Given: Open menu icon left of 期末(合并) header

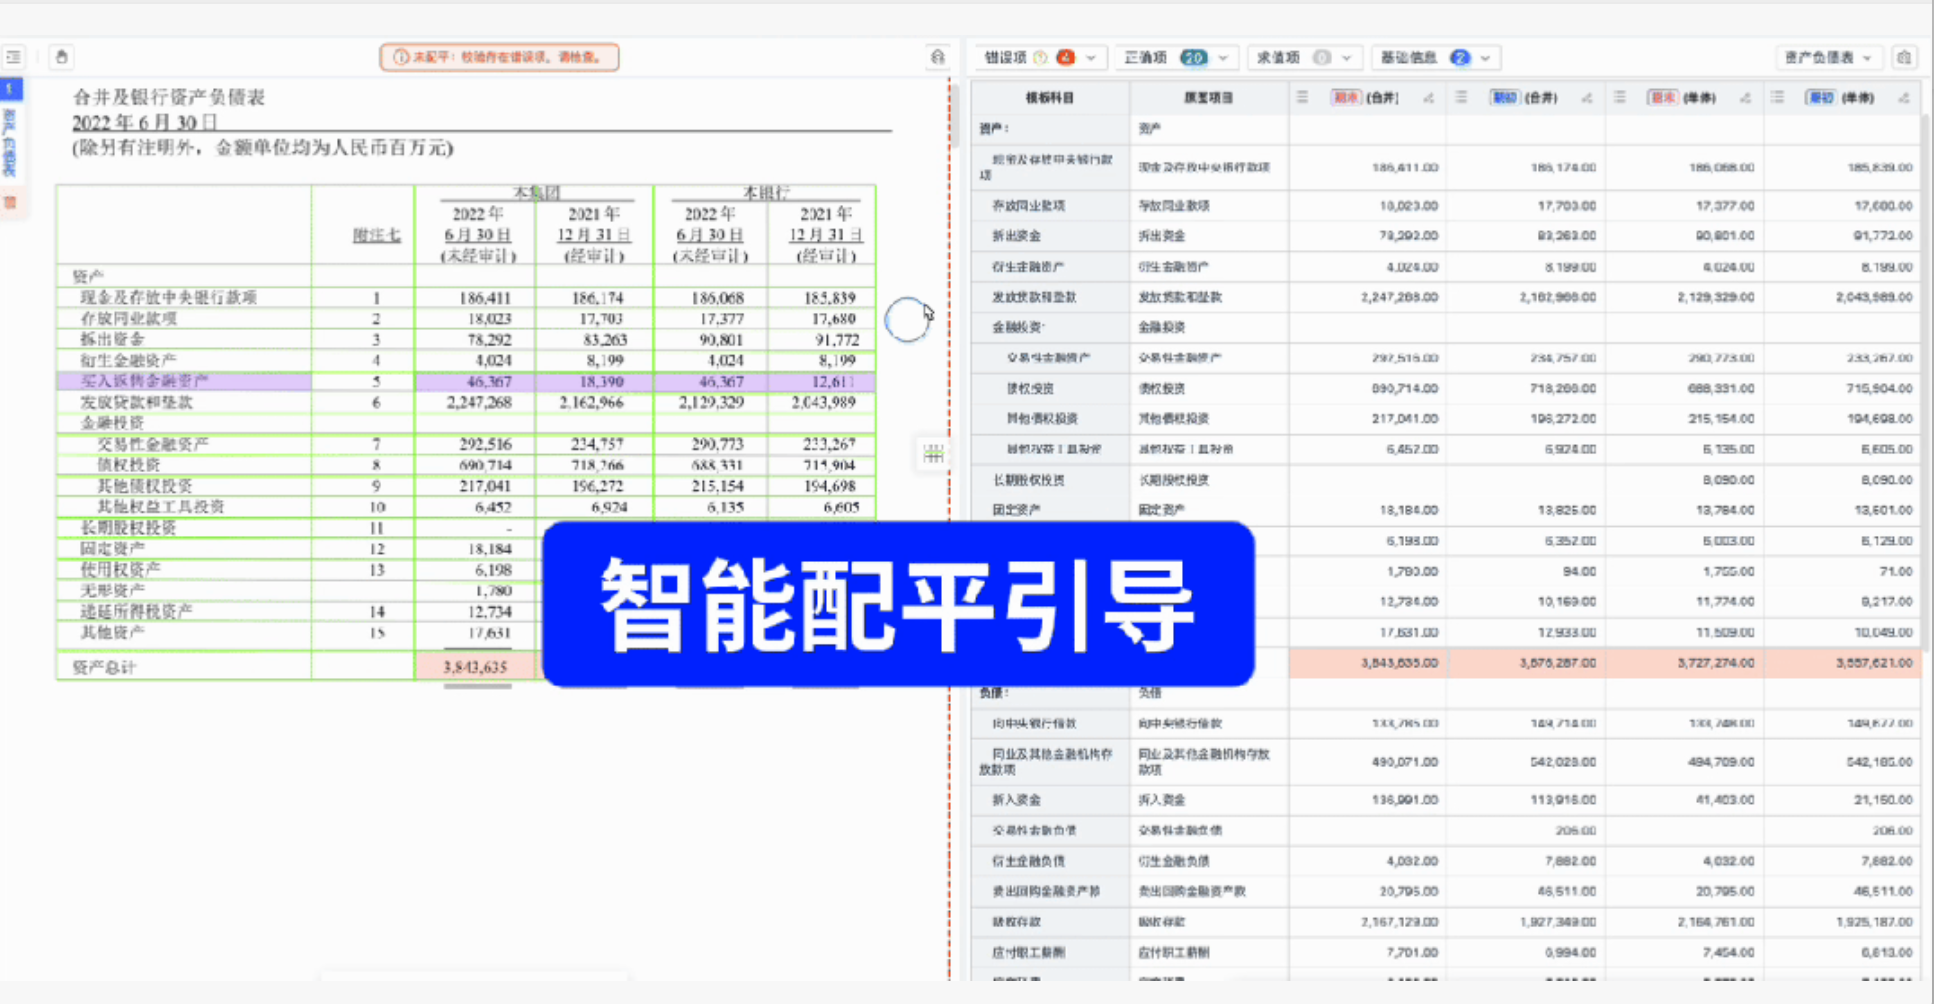Looking at the screenshot, I should 1302,98.
